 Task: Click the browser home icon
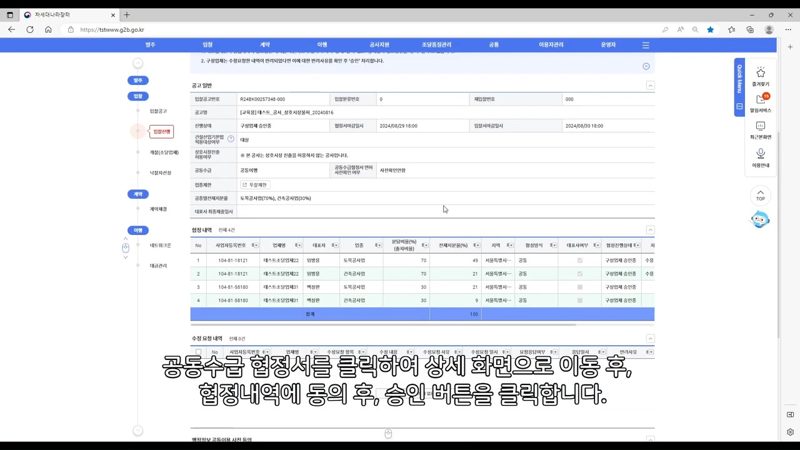click(48, 30)
